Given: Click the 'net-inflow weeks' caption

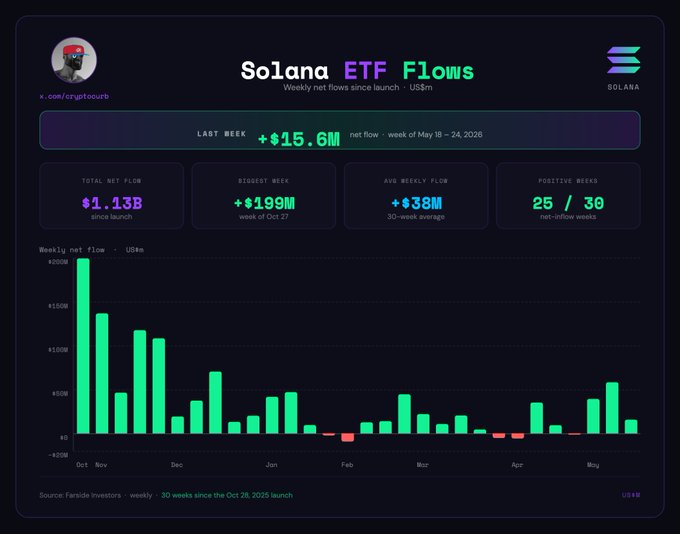Looking at the screenshot, I should [568, 216].
